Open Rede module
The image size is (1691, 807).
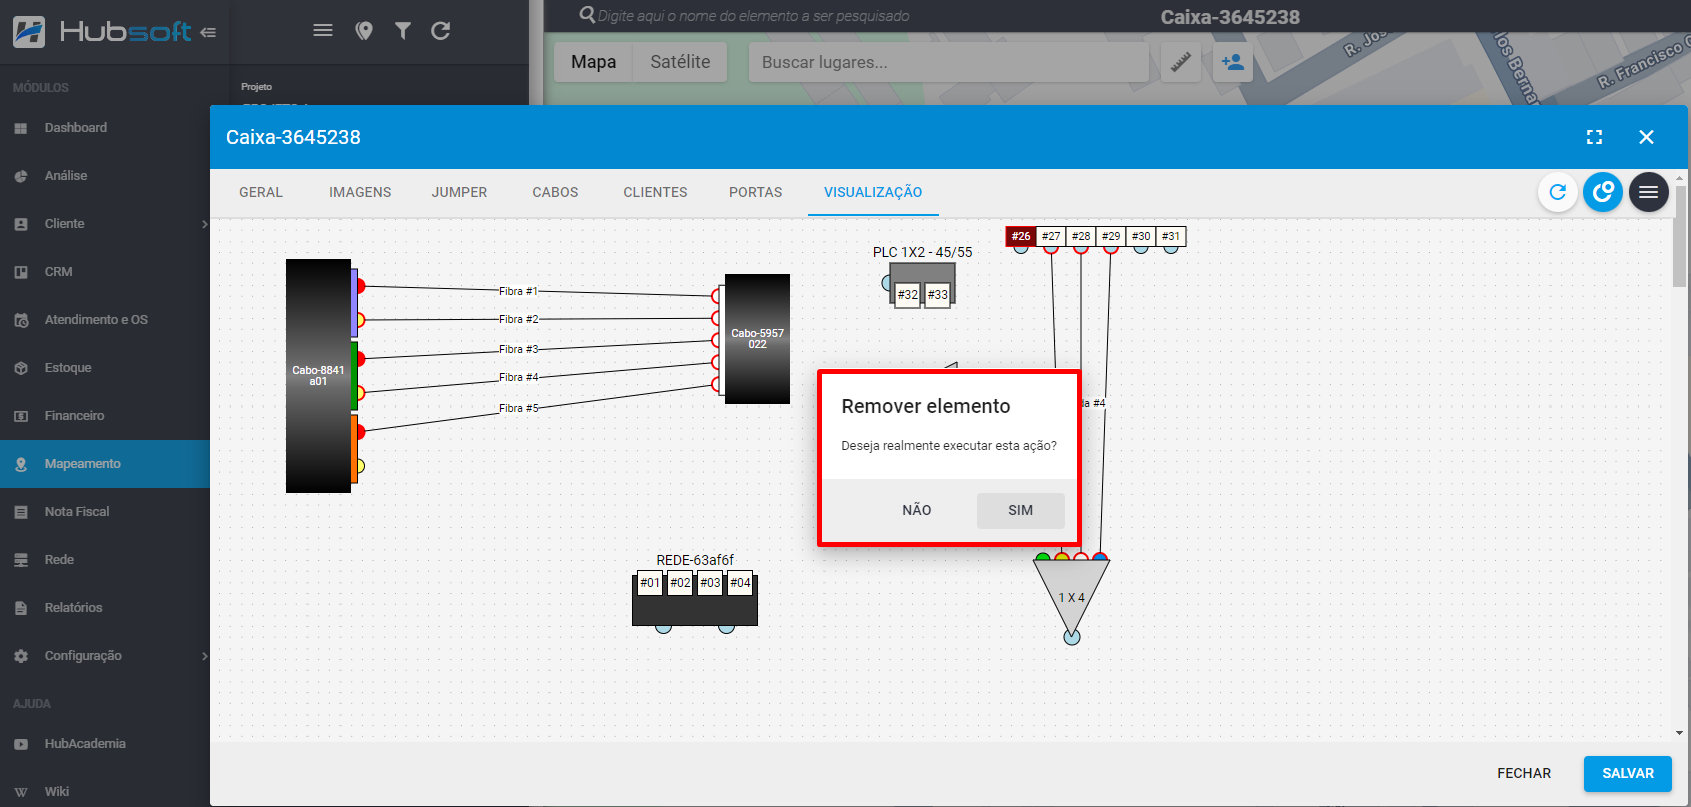point(105,560)
